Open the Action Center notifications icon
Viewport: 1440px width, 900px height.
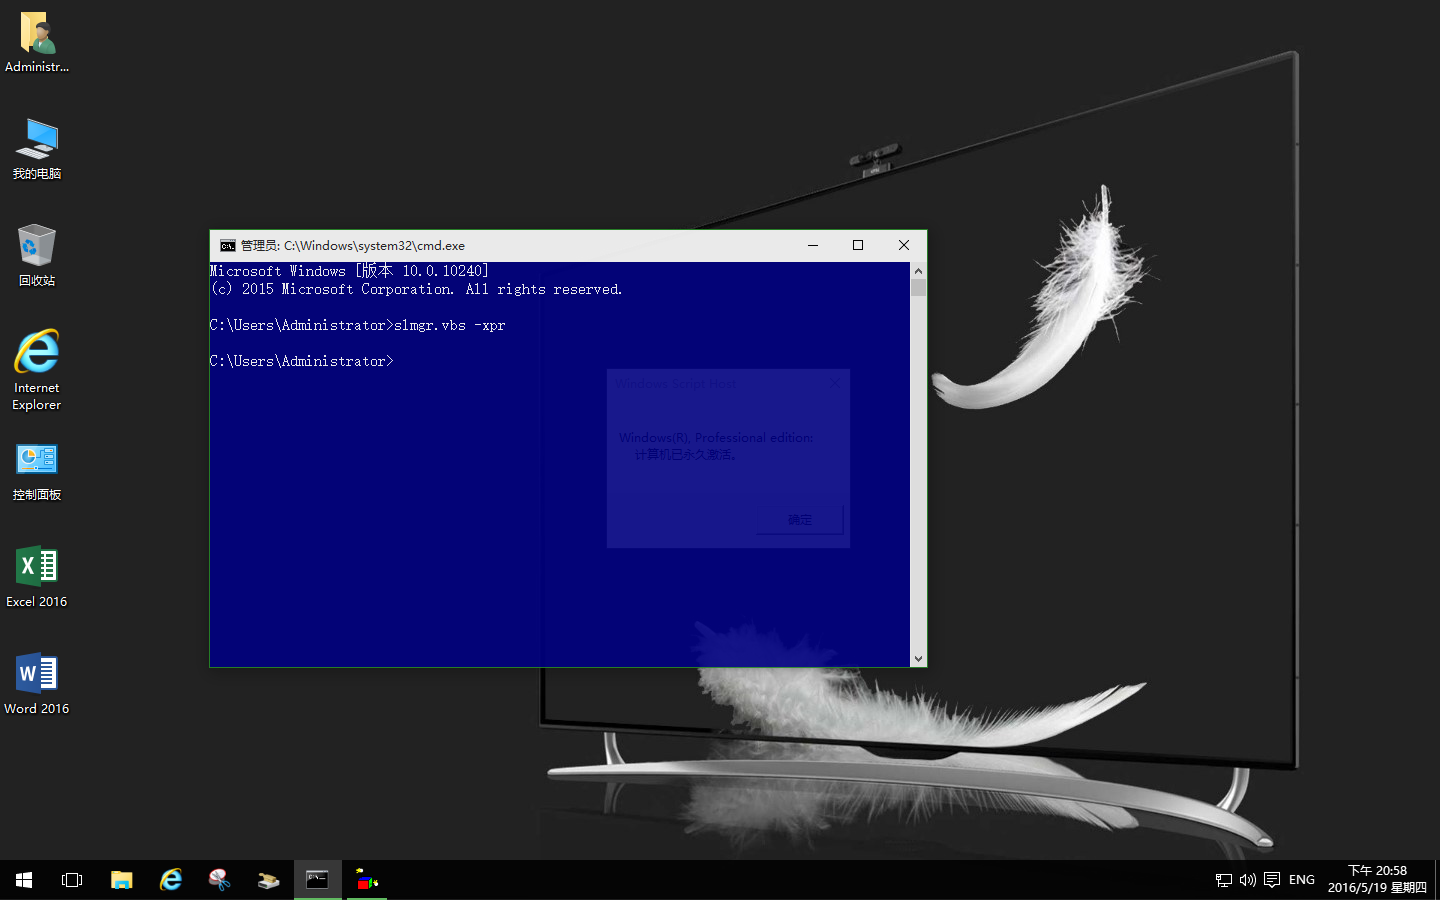[1272, 880]
